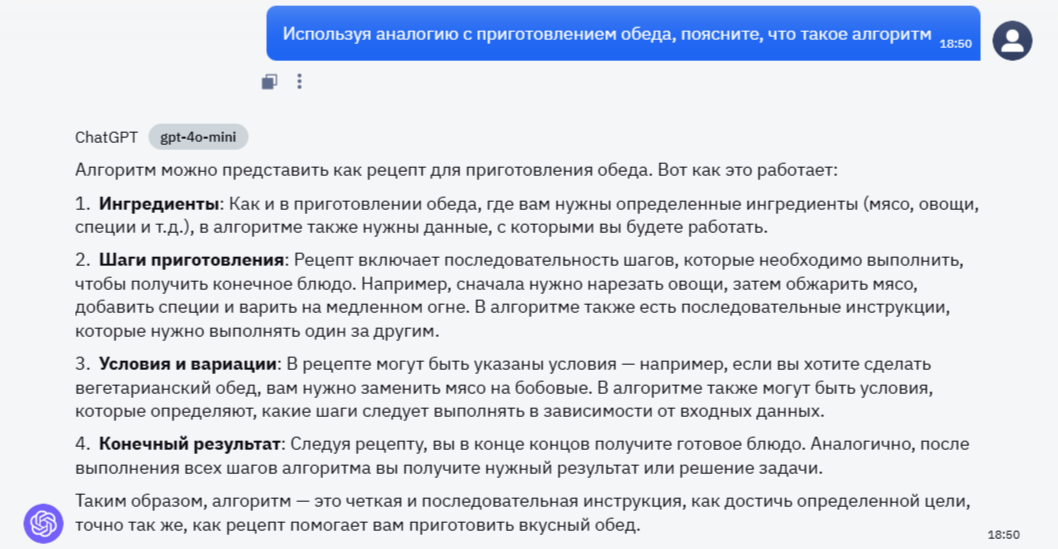Viewport: 1058px width, 549px height.
Task: Click the "ChatGPT" sender name
Action: point(106,138)
